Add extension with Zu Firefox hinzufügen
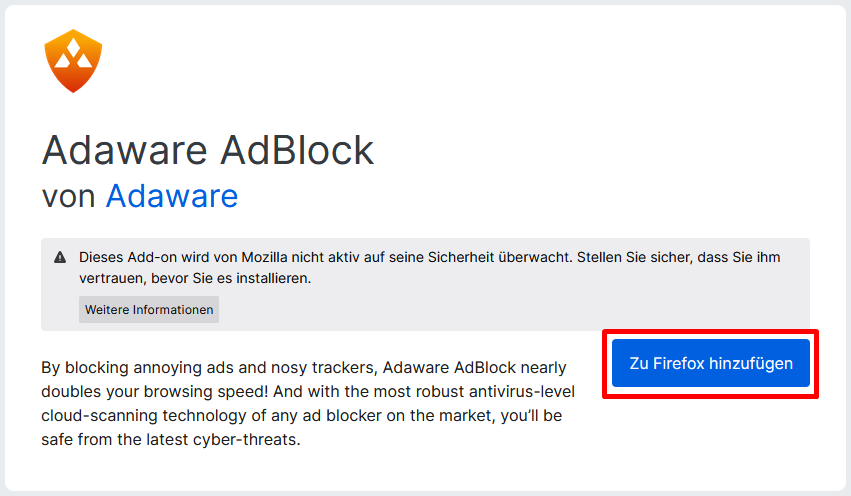Screen dimensions: 851x496 pyautogui.click(x=710, y=363)
